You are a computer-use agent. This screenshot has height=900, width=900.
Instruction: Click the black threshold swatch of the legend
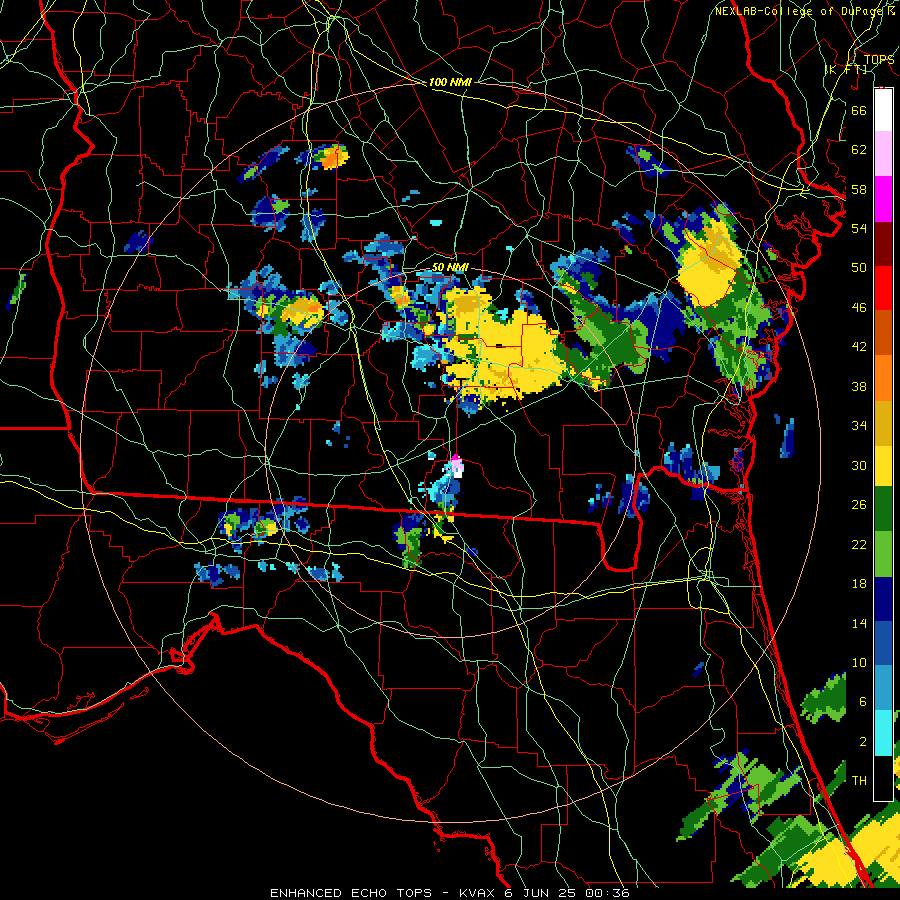click(883, 778)
